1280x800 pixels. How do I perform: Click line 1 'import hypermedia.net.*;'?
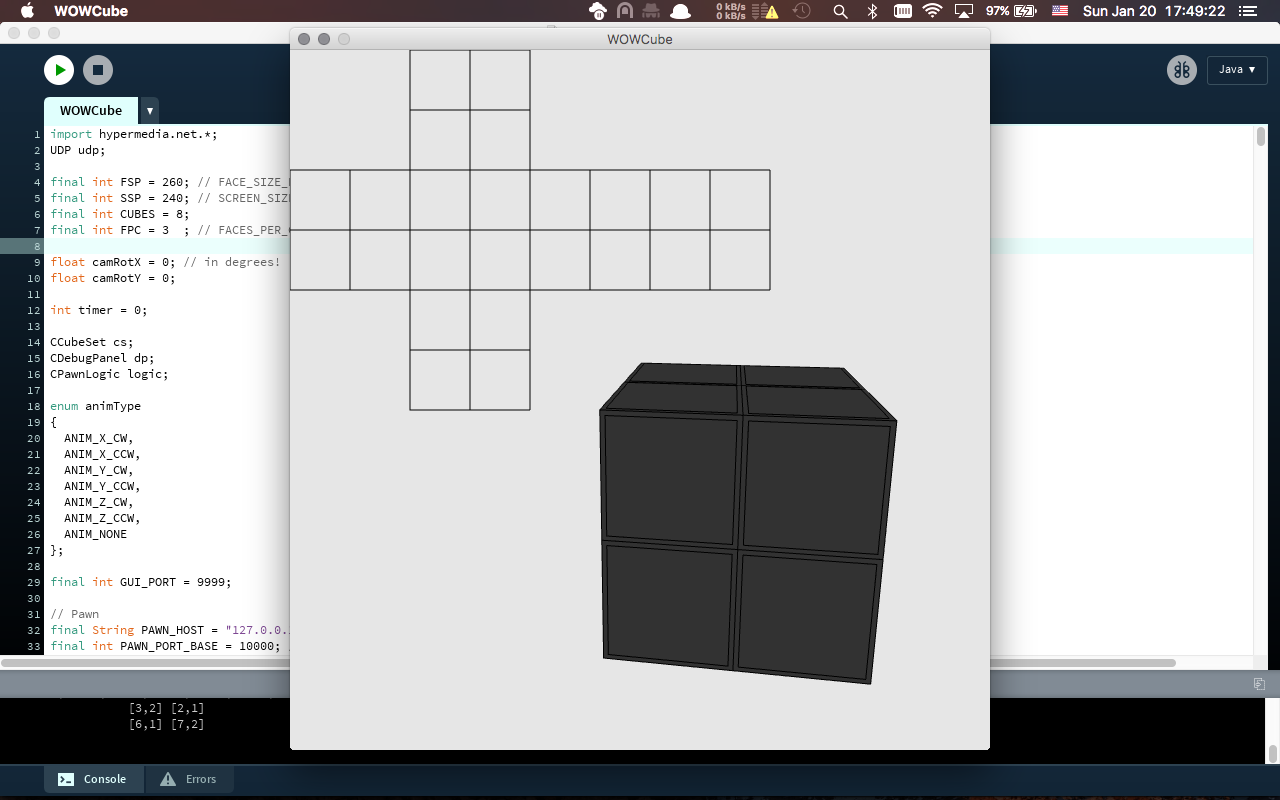tap(134, 134)
